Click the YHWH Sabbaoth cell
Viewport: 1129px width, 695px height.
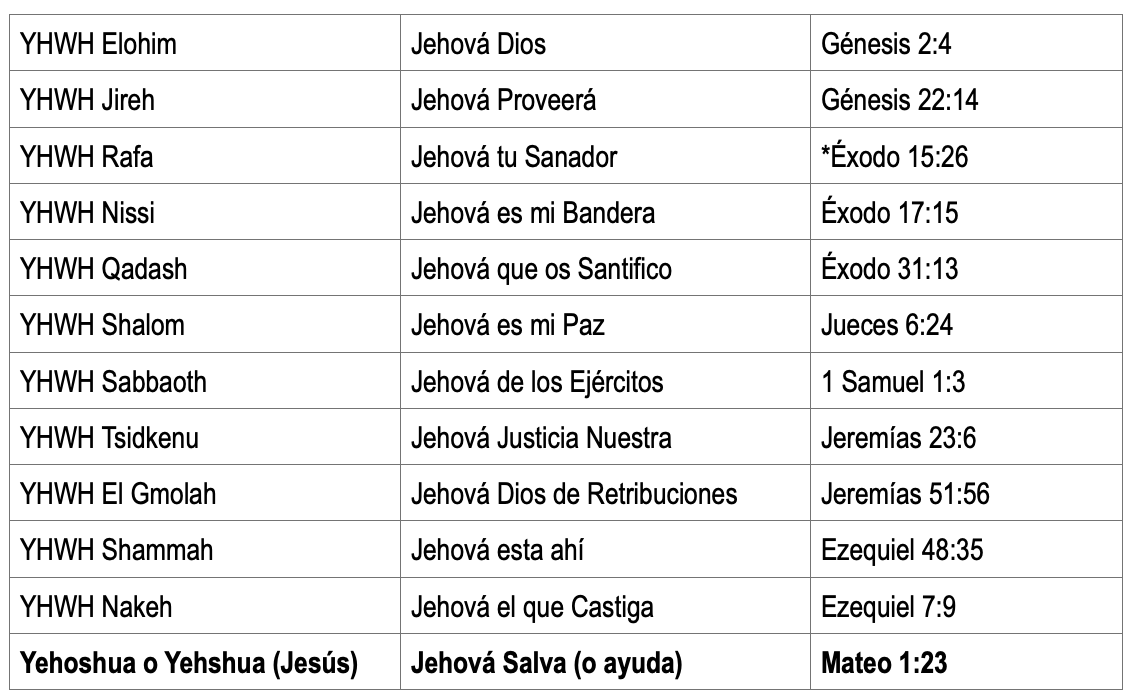point(204,381)
